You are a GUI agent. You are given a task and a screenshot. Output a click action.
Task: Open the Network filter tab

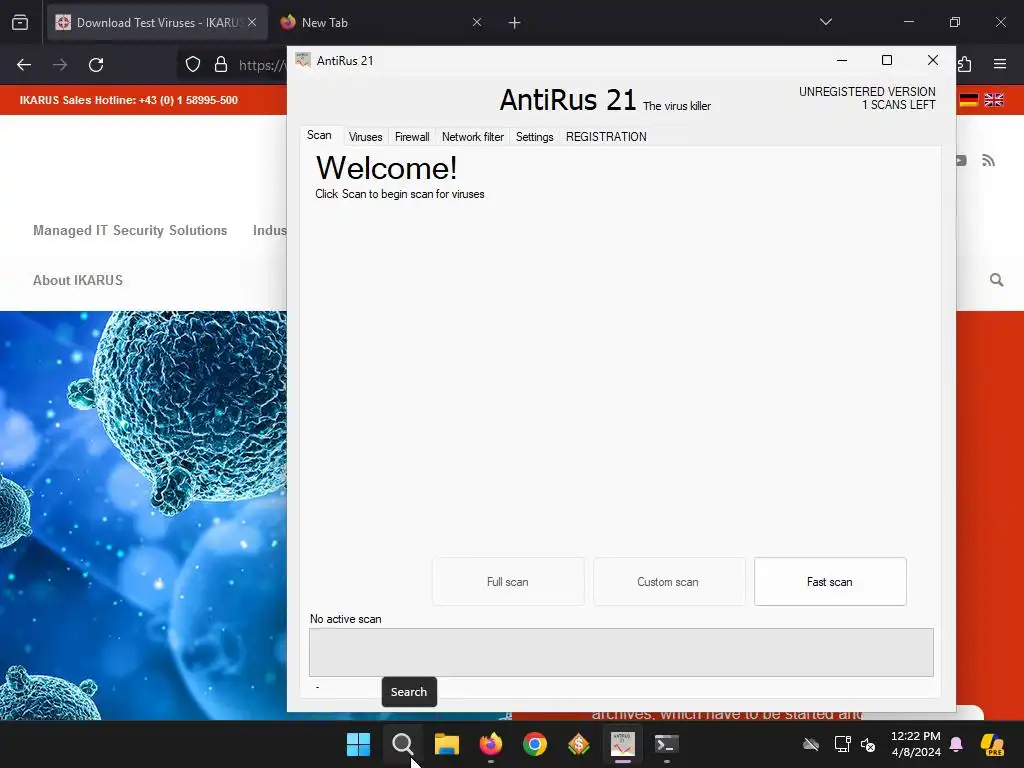473,136
